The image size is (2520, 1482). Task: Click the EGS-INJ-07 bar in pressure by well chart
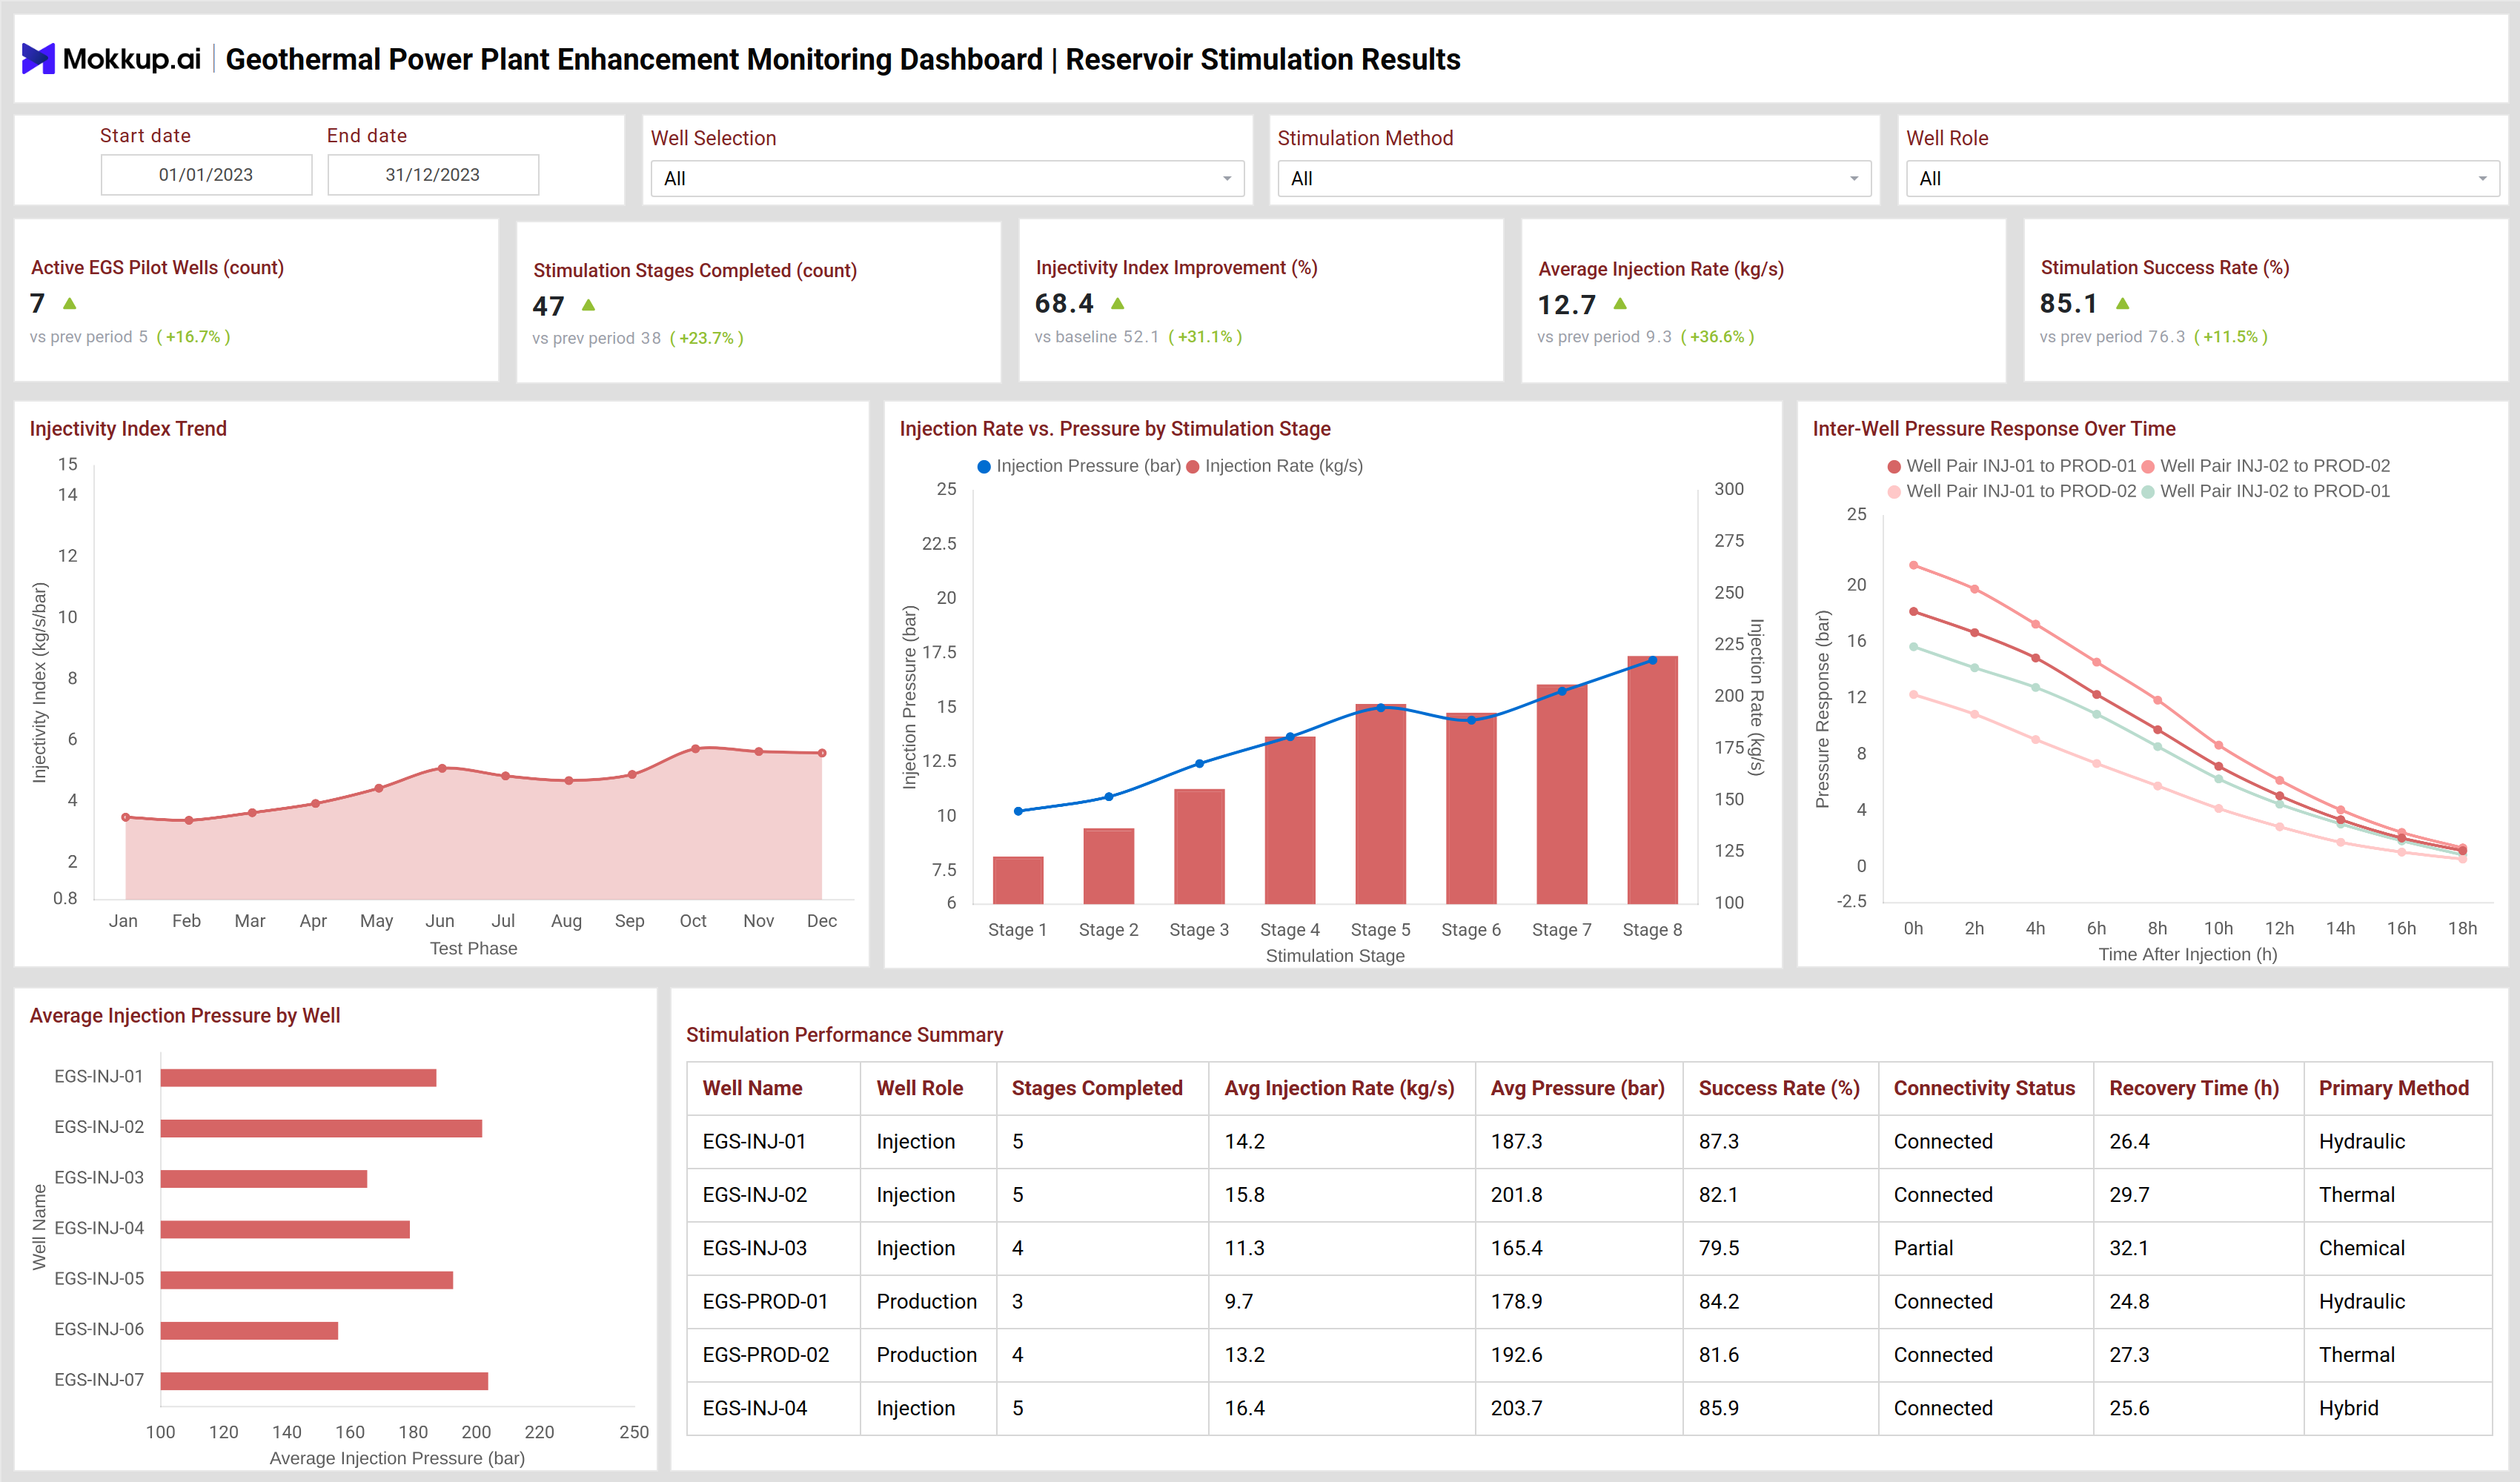pyautogui.click(x=324, y=1381)
